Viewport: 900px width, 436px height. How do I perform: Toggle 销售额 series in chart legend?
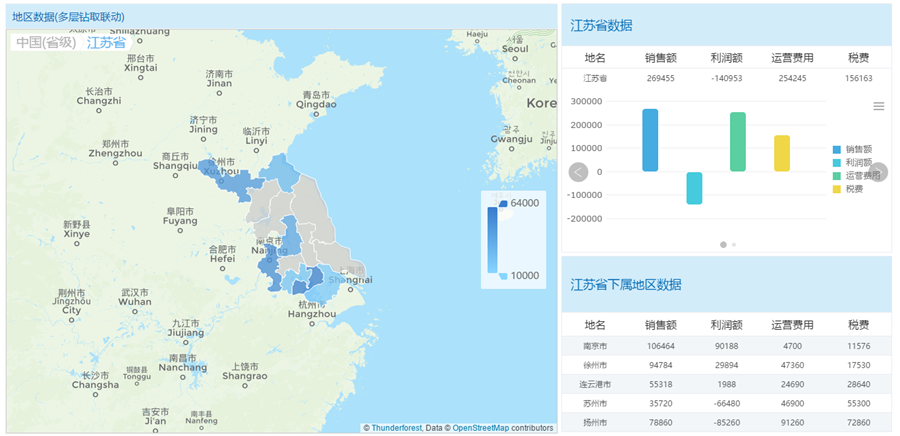pyautogui.click(x=853, y=149)
